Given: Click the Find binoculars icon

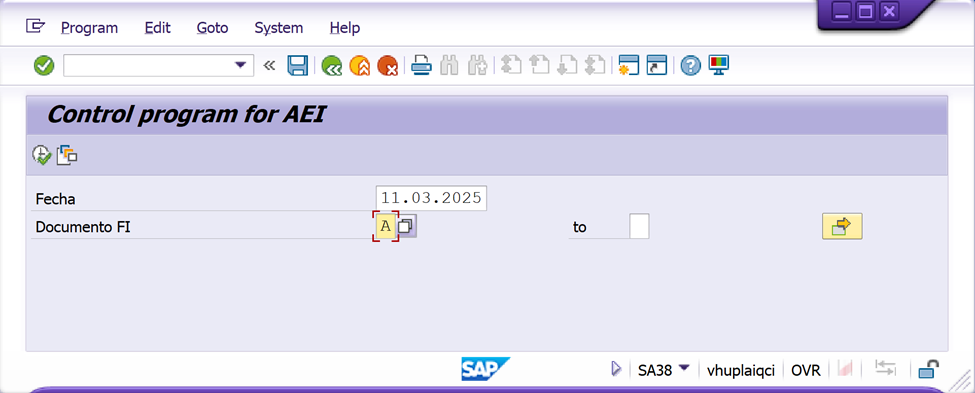Looking at the screenshot, I should coord(449,65).
